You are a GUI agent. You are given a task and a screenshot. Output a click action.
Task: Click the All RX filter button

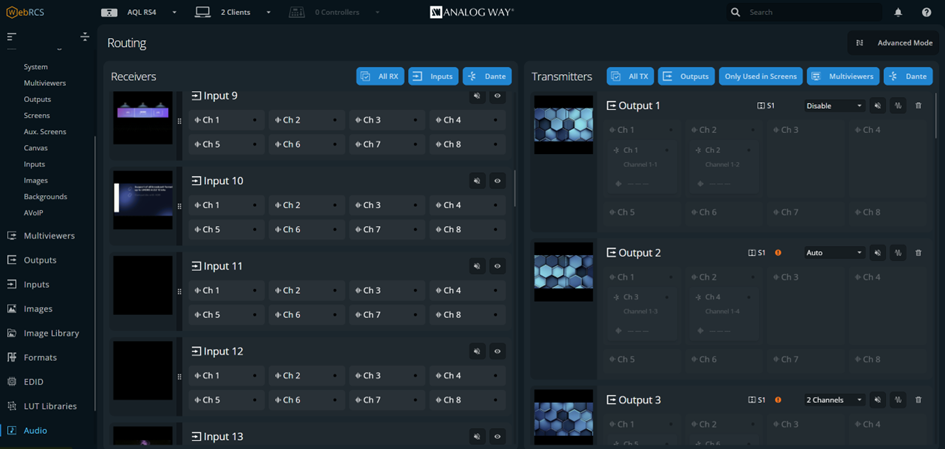380,76
